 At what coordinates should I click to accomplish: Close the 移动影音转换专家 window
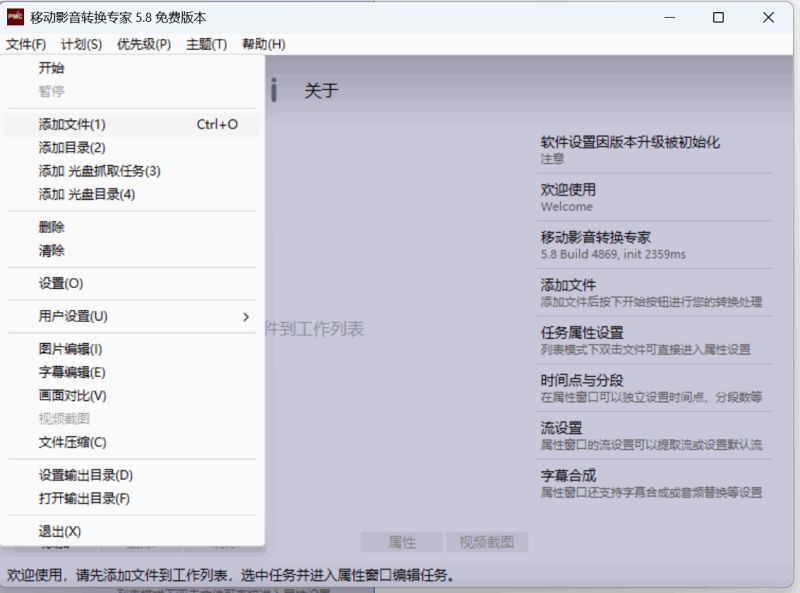point(768,17)
